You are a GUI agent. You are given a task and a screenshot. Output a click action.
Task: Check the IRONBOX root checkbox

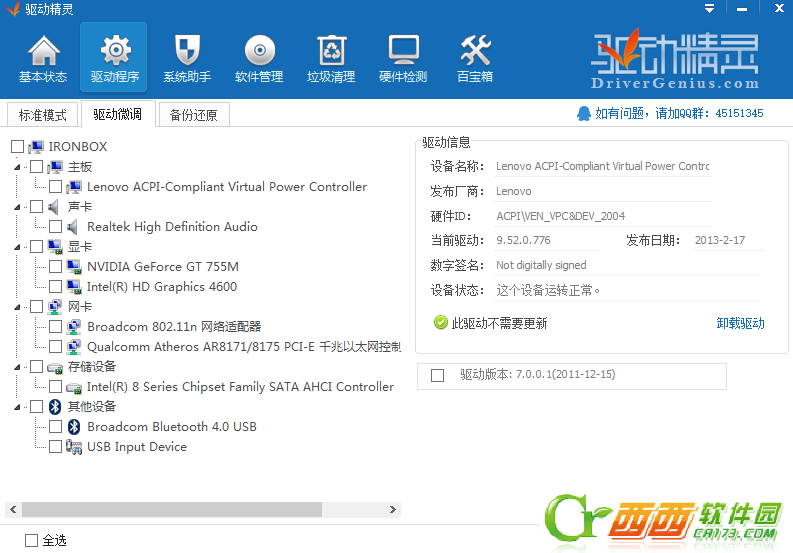(17, 147)
